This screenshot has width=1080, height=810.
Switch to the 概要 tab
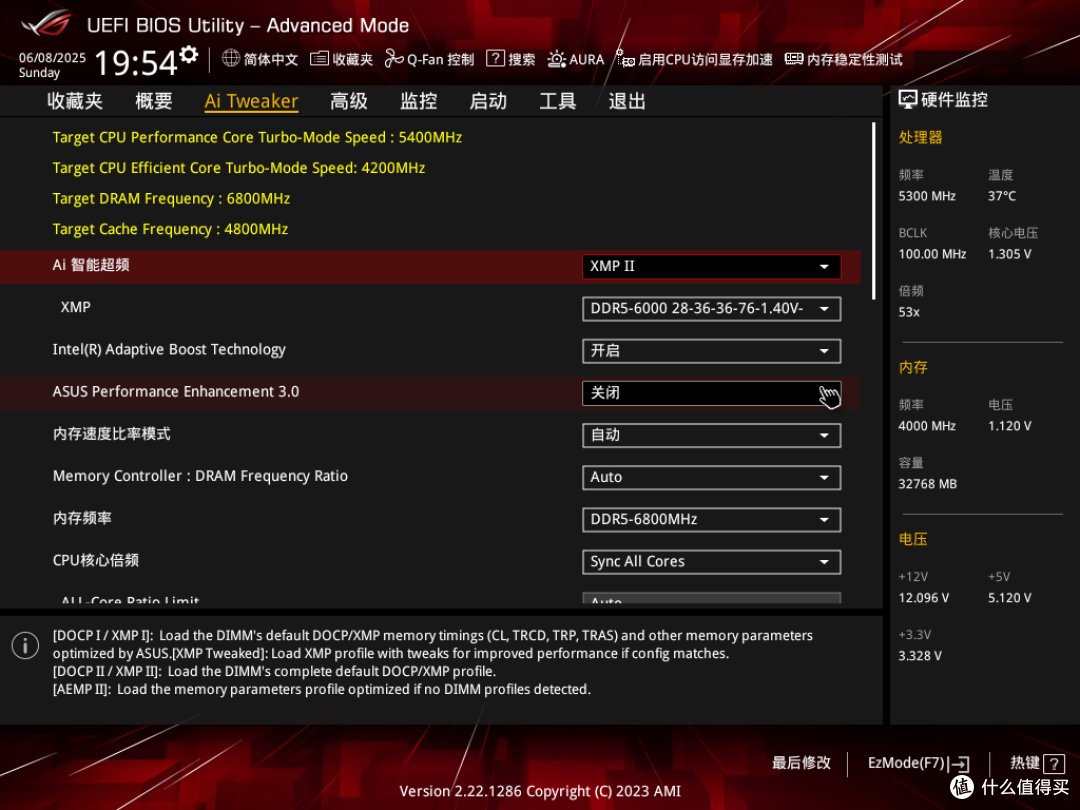click(x=154, y=101)
